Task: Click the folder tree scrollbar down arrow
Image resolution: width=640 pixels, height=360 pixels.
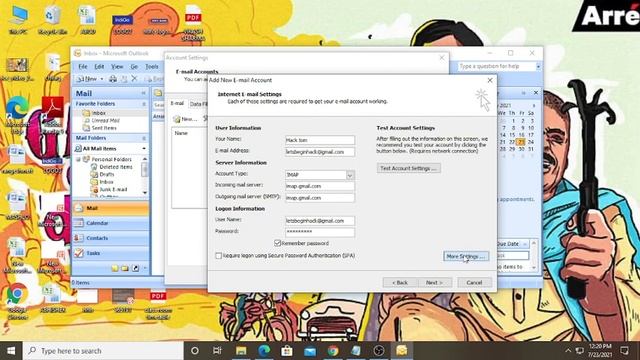Action: click(145, 192)
